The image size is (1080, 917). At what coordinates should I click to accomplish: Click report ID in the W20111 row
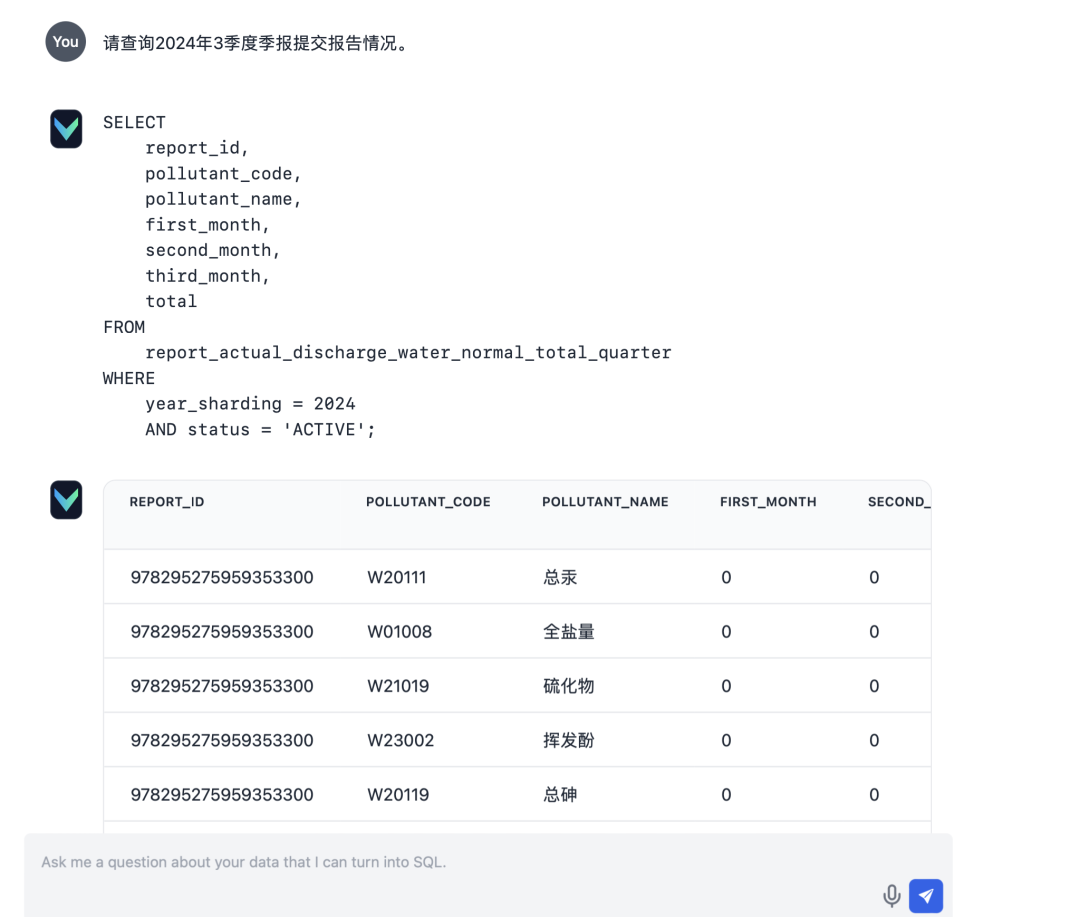click(x=222, y=577)
